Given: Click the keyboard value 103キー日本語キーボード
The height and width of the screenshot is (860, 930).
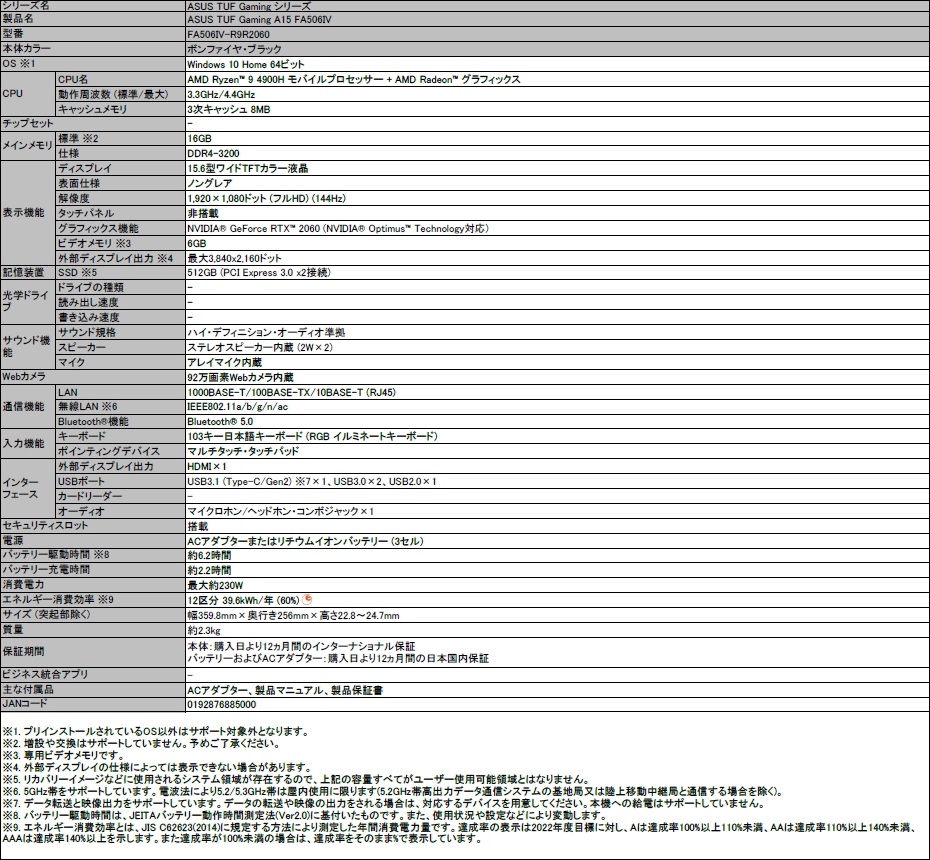Looking at the screenshot, I should [313, 437].
